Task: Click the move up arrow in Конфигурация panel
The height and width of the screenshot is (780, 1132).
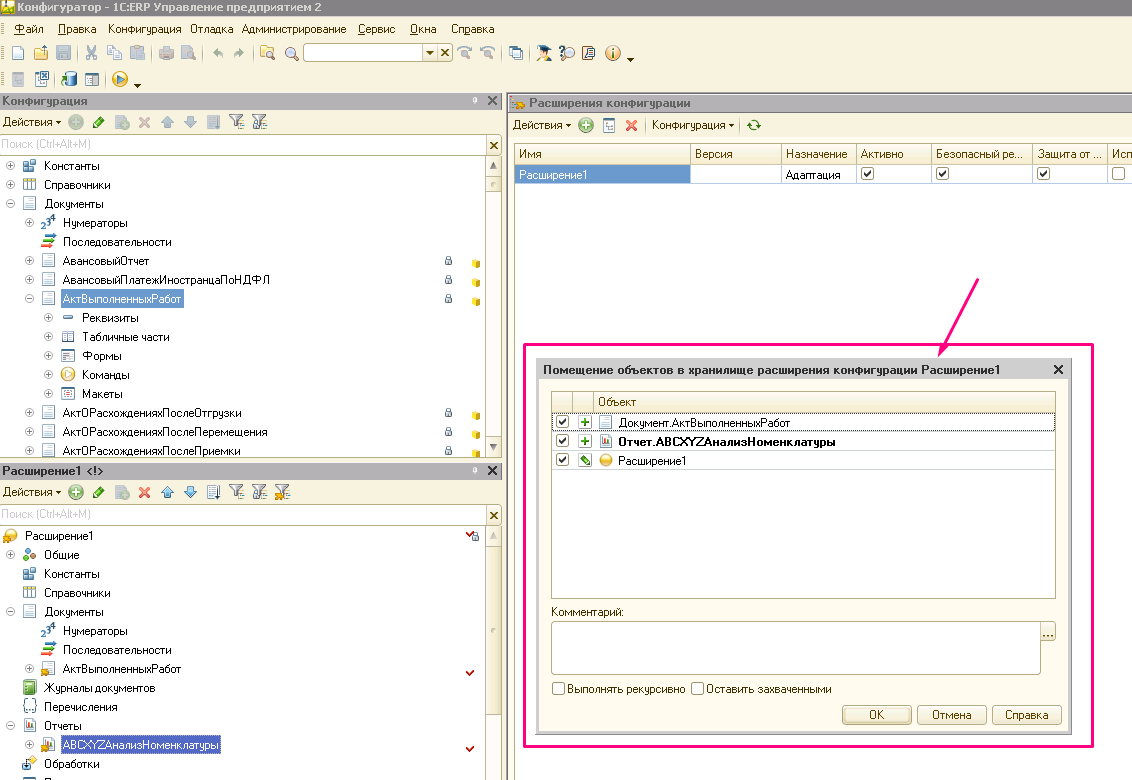Action: pos(167,122)
